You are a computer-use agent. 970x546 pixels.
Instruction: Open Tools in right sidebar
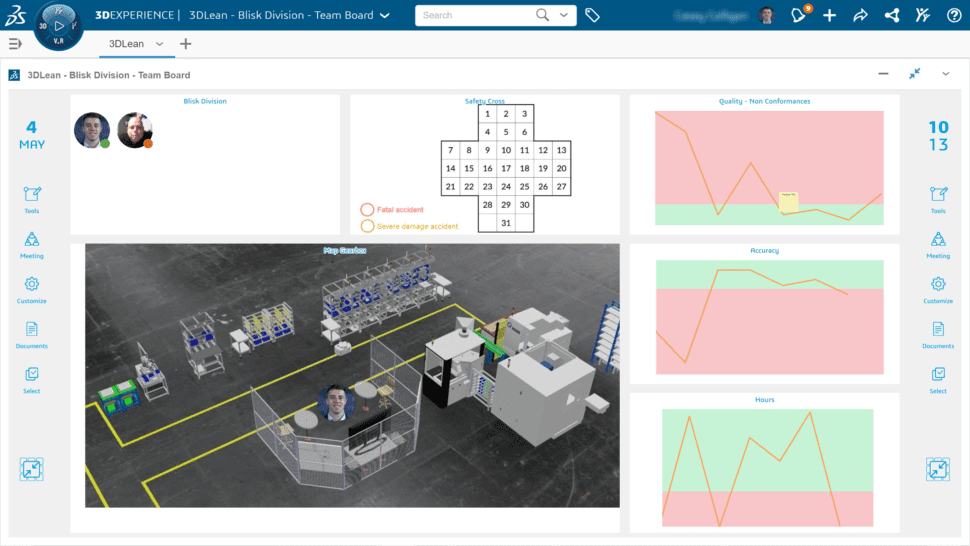coord(938,200)
